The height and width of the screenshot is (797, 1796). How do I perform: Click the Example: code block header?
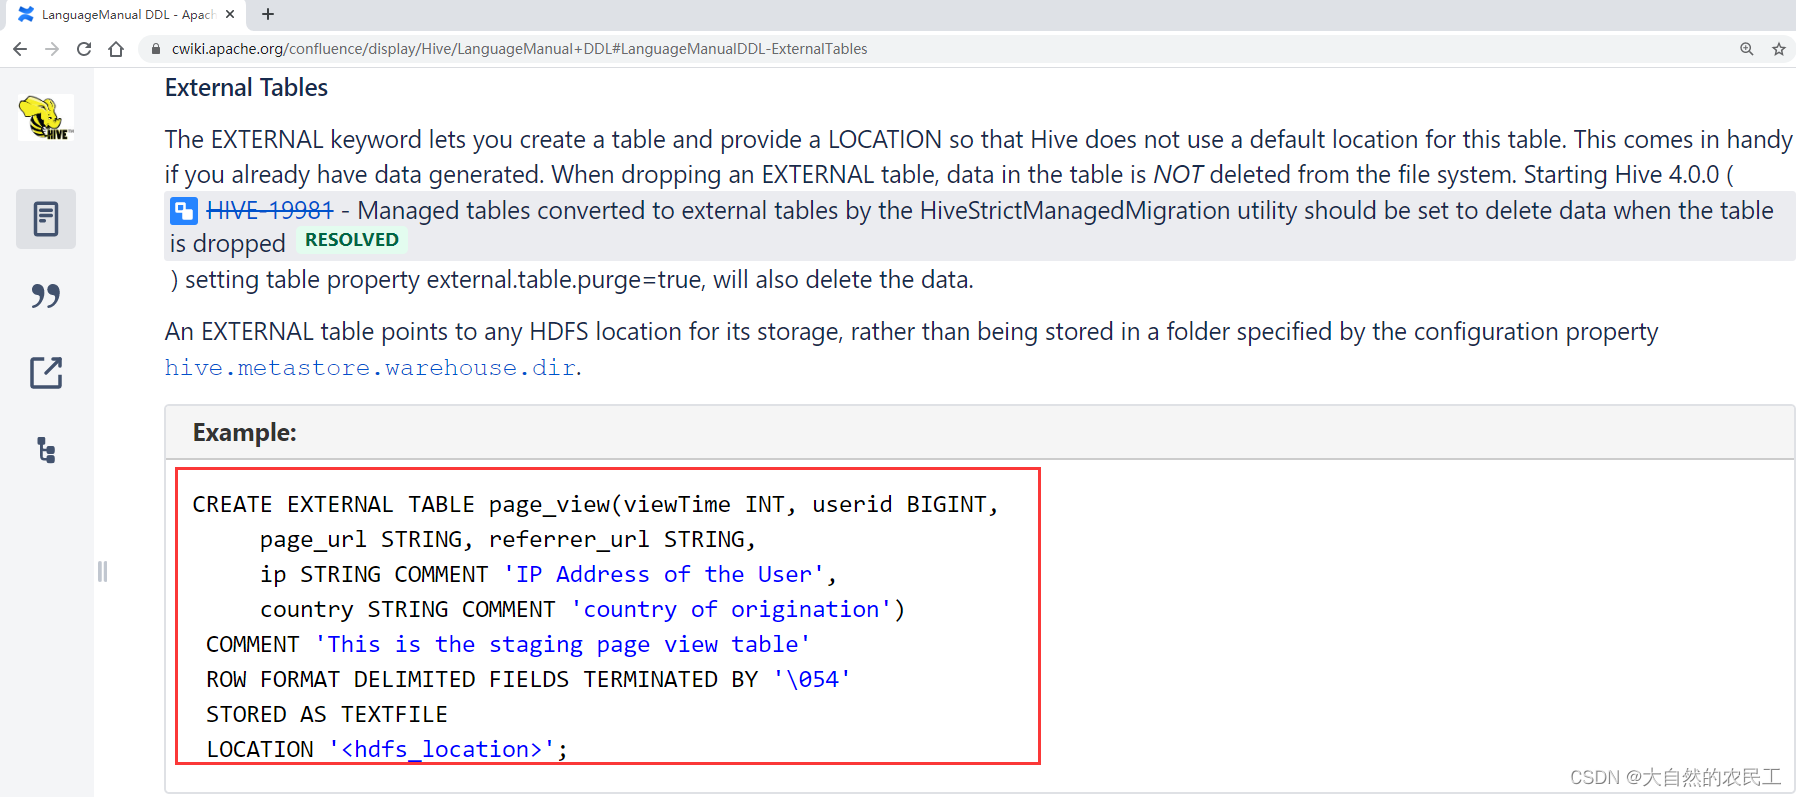point(979,432)
